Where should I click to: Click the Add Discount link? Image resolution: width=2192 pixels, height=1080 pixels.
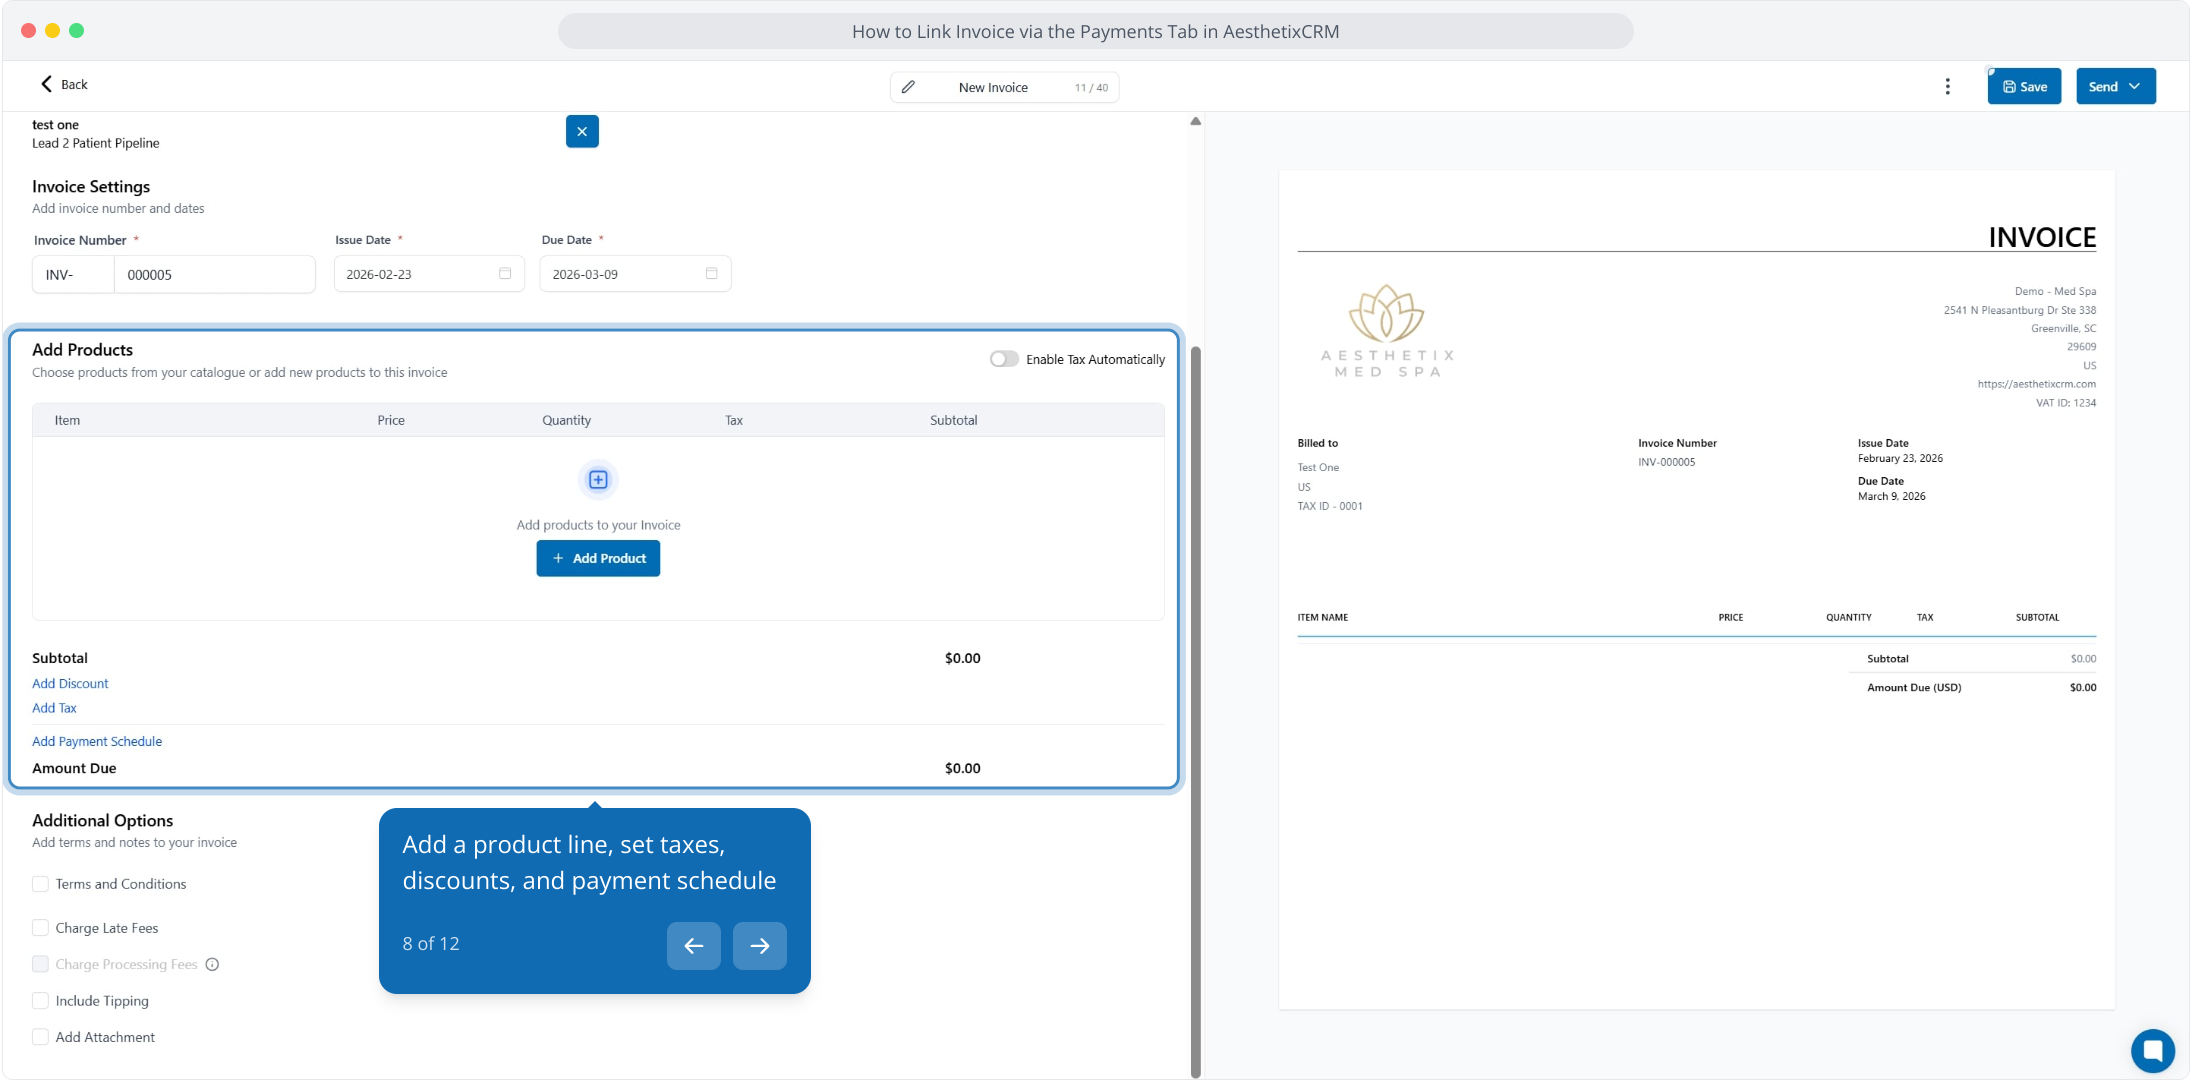pos(70,684)
